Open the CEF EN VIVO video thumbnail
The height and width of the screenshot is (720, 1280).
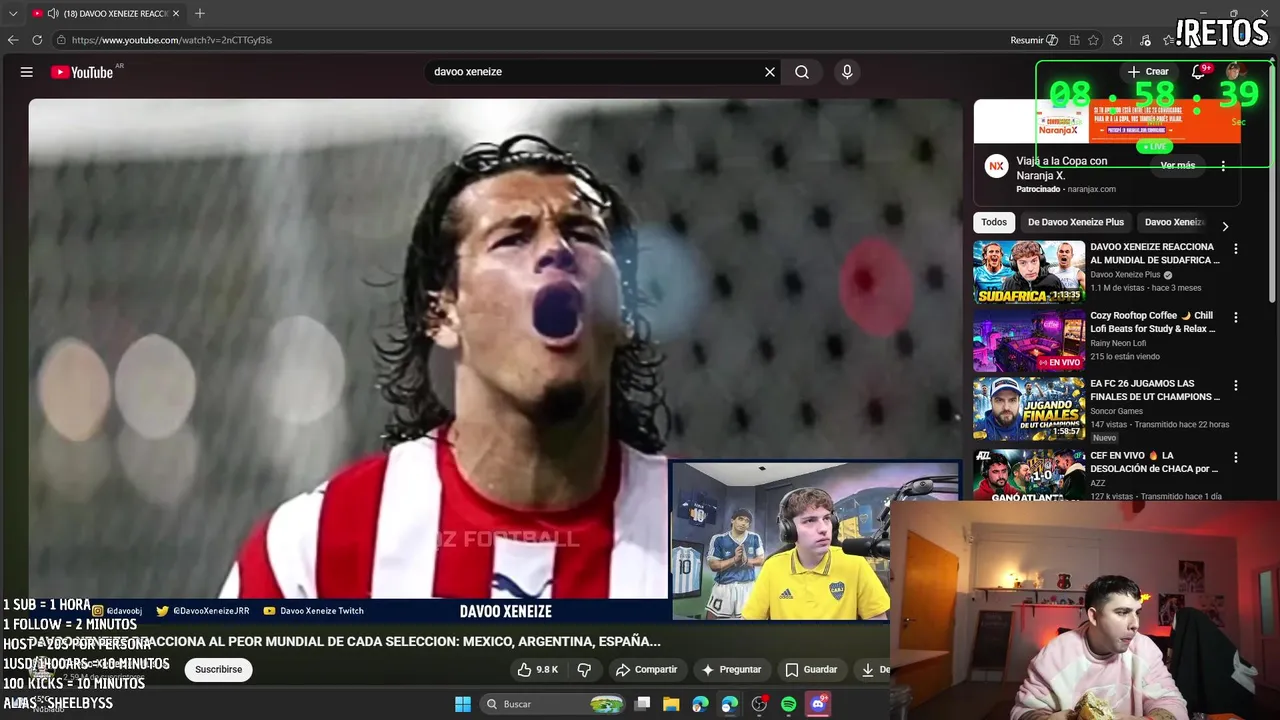pyautogui.click(x=1029, y=474)
